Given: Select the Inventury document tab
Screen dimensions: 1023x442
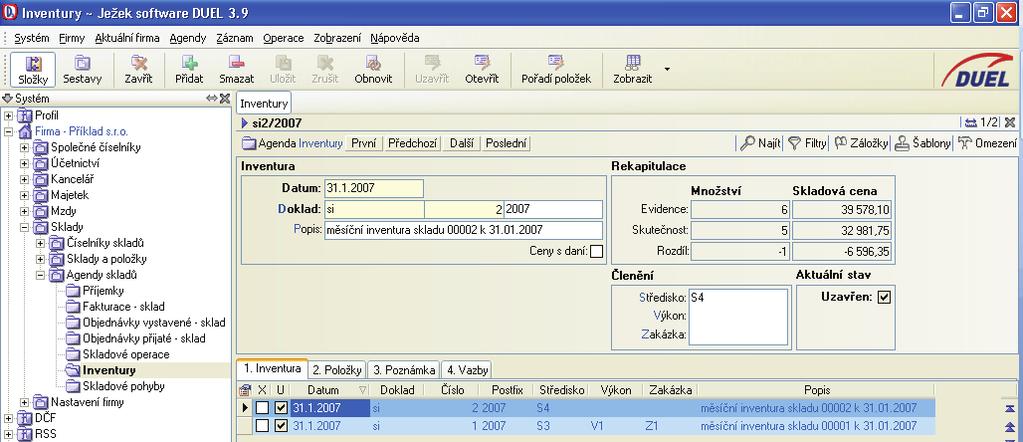Looking at the screenshot, I should tap(264, 104).
